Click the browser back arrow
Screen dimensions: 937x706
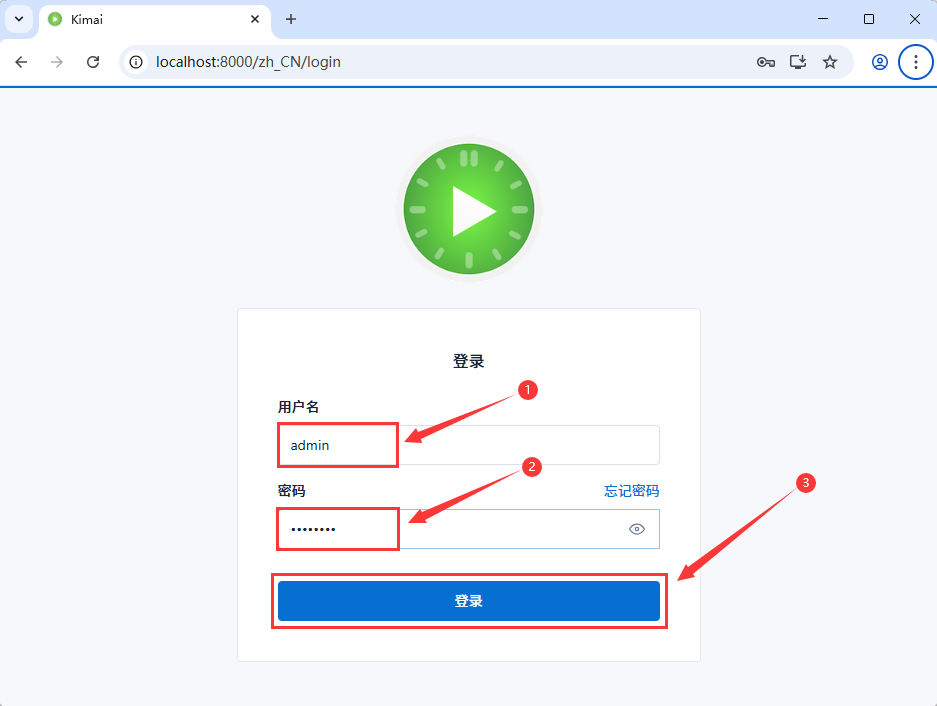point(22,62)
